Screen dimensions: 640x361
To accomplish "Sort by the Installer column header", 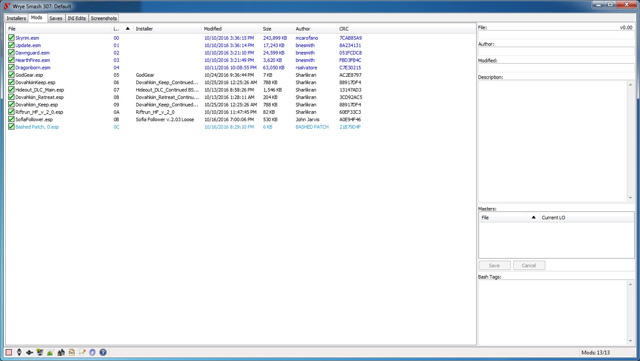I will click(x=167, y=29).
